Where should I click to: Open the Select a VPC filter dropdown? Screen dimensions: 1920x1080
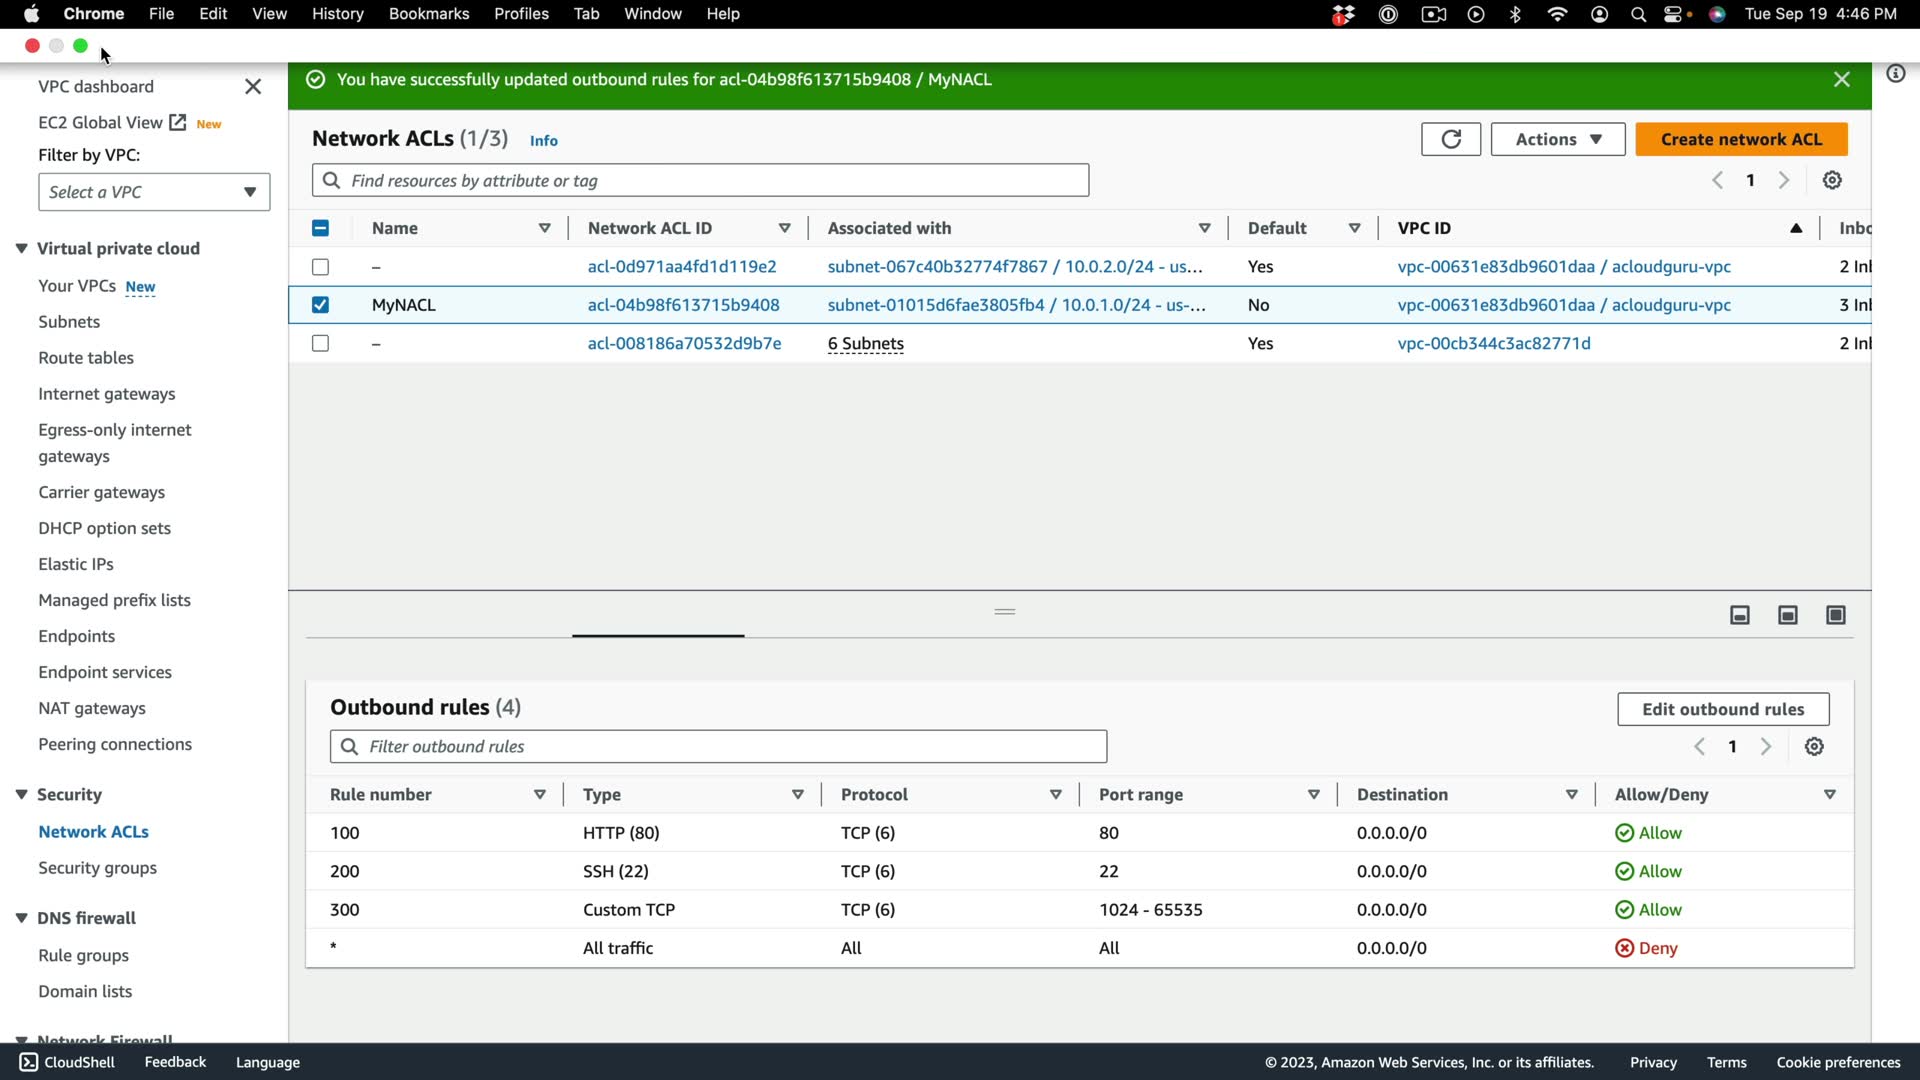(x=154, y=192)
